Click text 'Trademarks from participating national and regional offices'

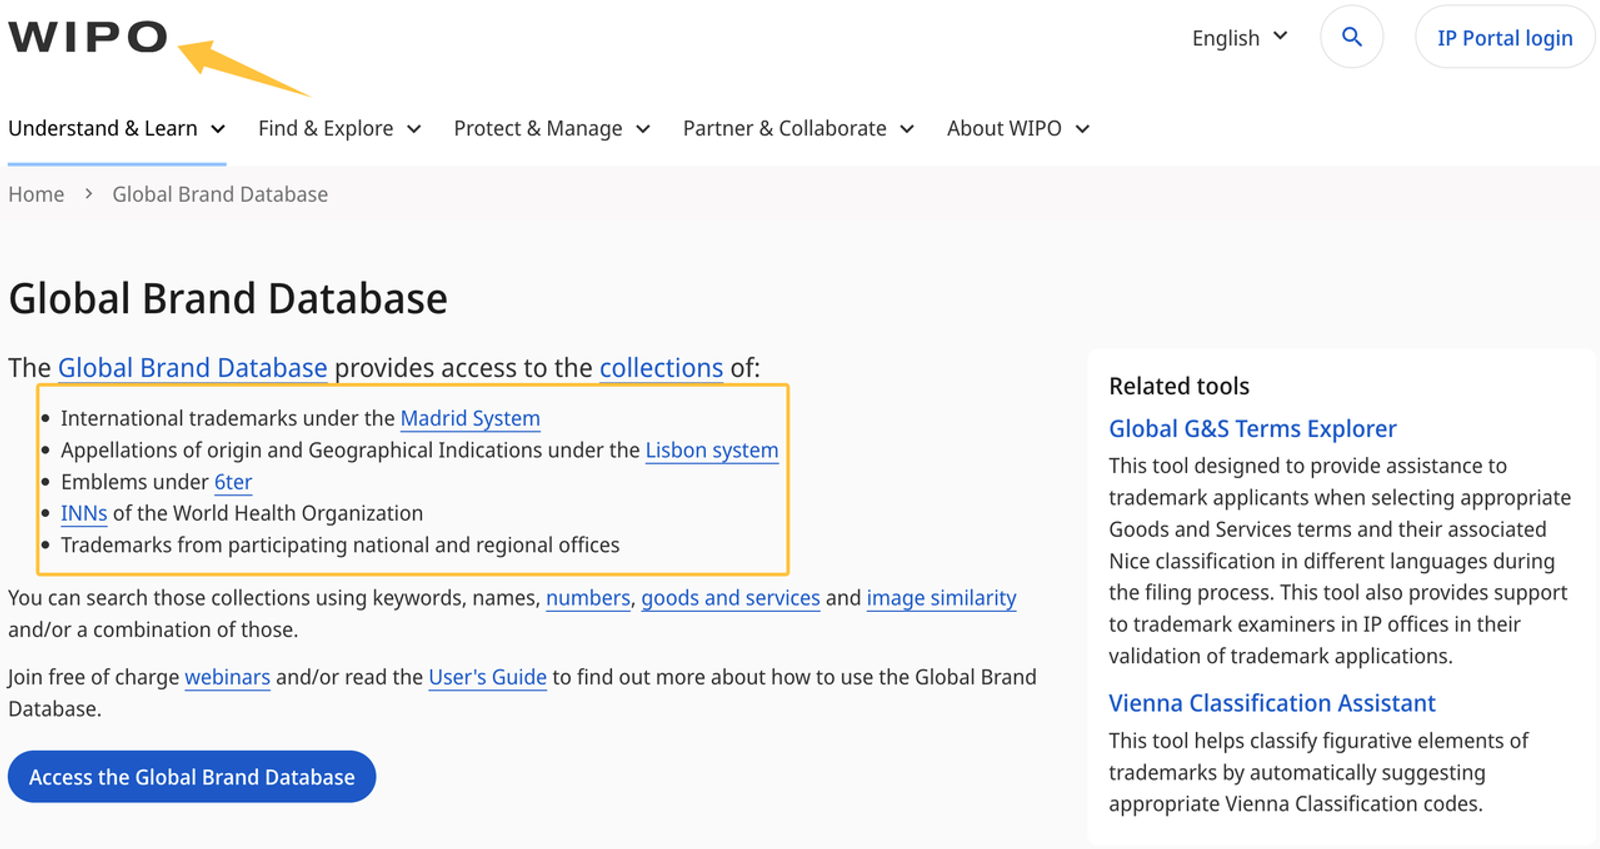click(x=340, y=545)
